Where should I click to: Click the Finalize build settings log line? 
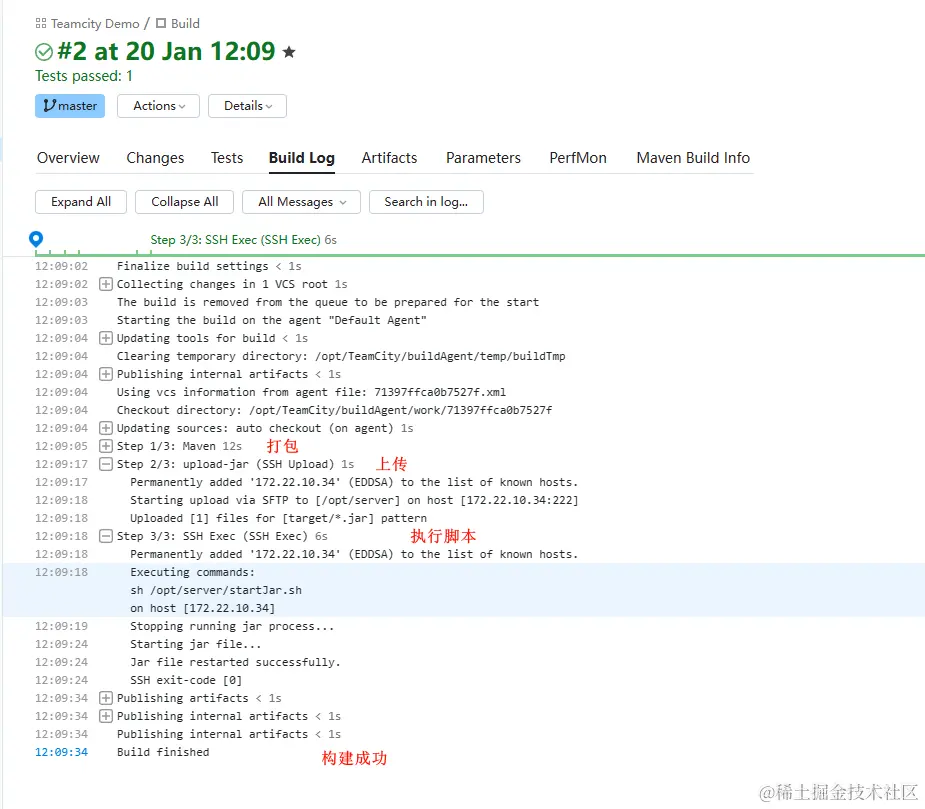209,266
